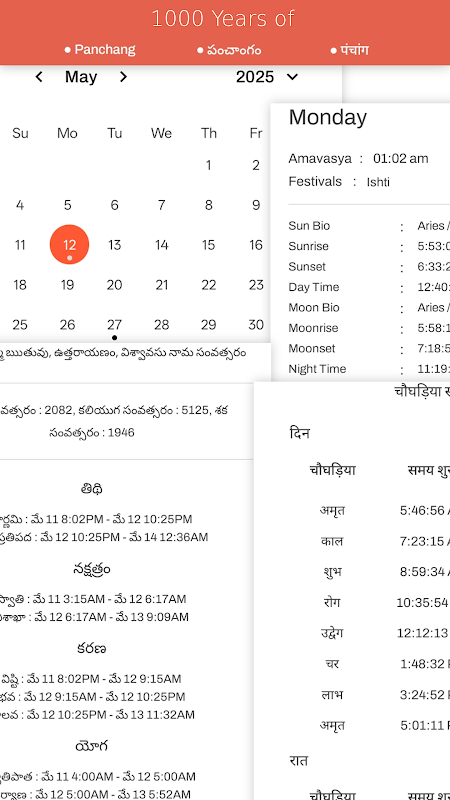
Task: Choose May 14 in the calendar grid
Action: pos(162,245)
